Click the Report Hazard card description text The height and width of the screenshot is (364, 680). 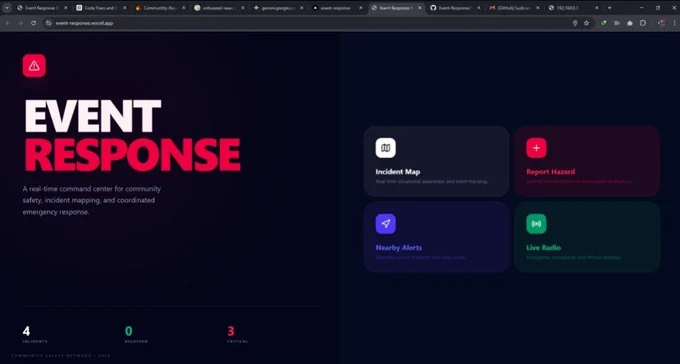point(579,181)
